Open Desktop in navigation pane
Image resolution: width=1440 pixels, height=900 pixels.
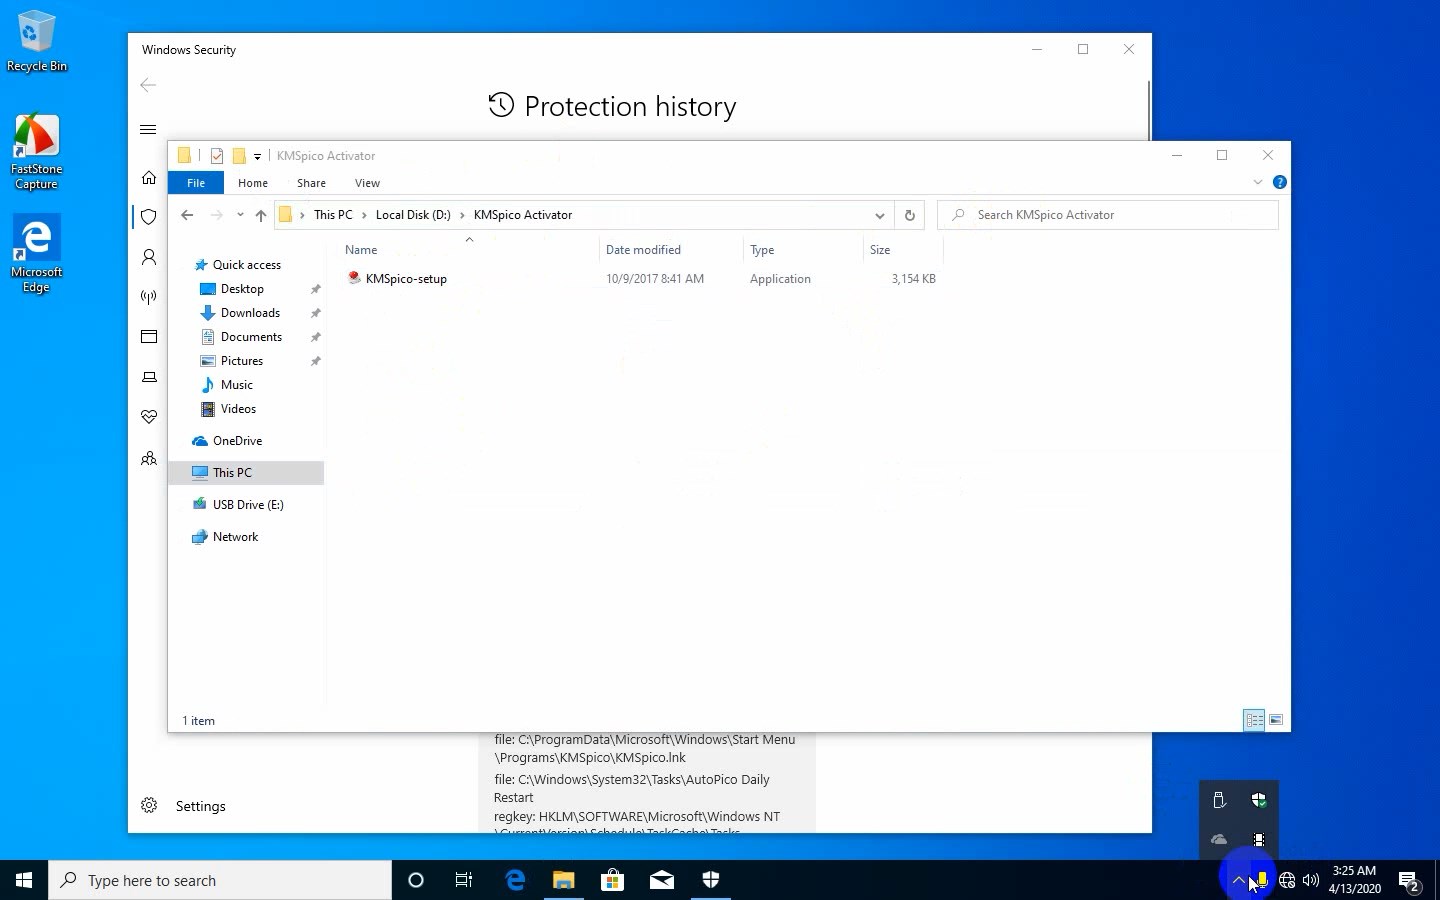pyautogui.click(x=242, y=289)
